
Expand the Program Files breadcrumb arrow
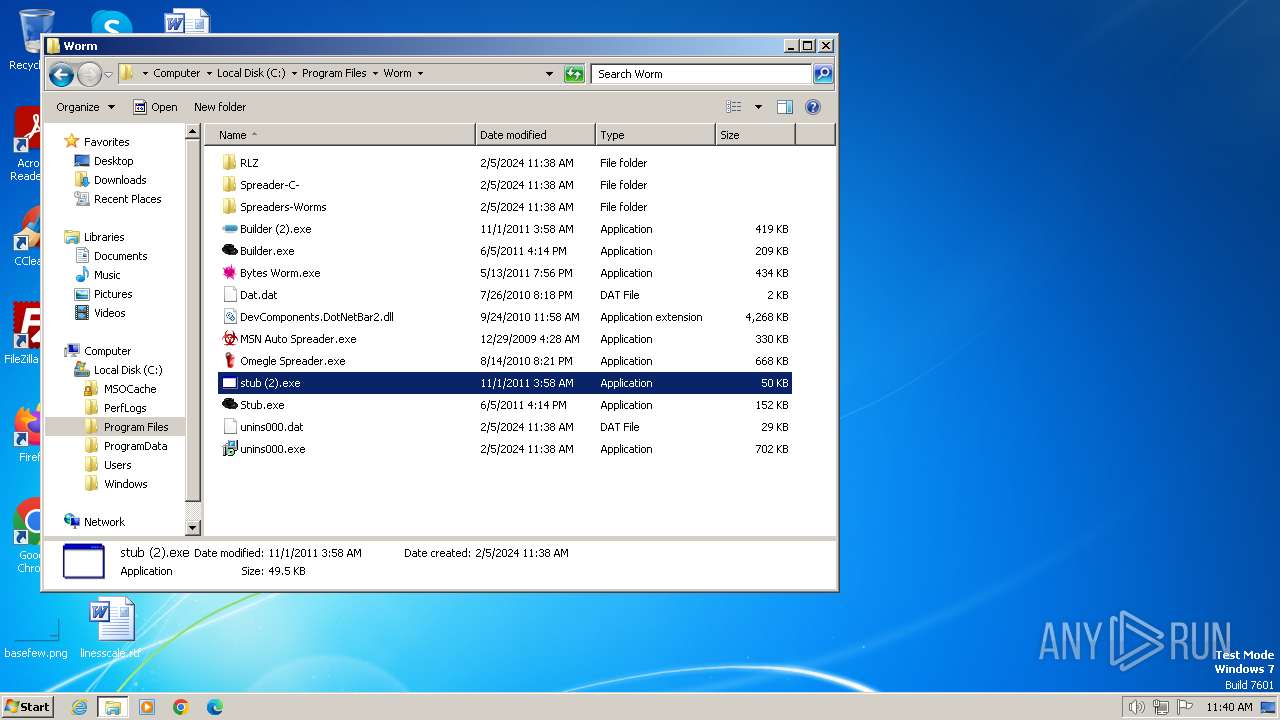click(375, 74)
